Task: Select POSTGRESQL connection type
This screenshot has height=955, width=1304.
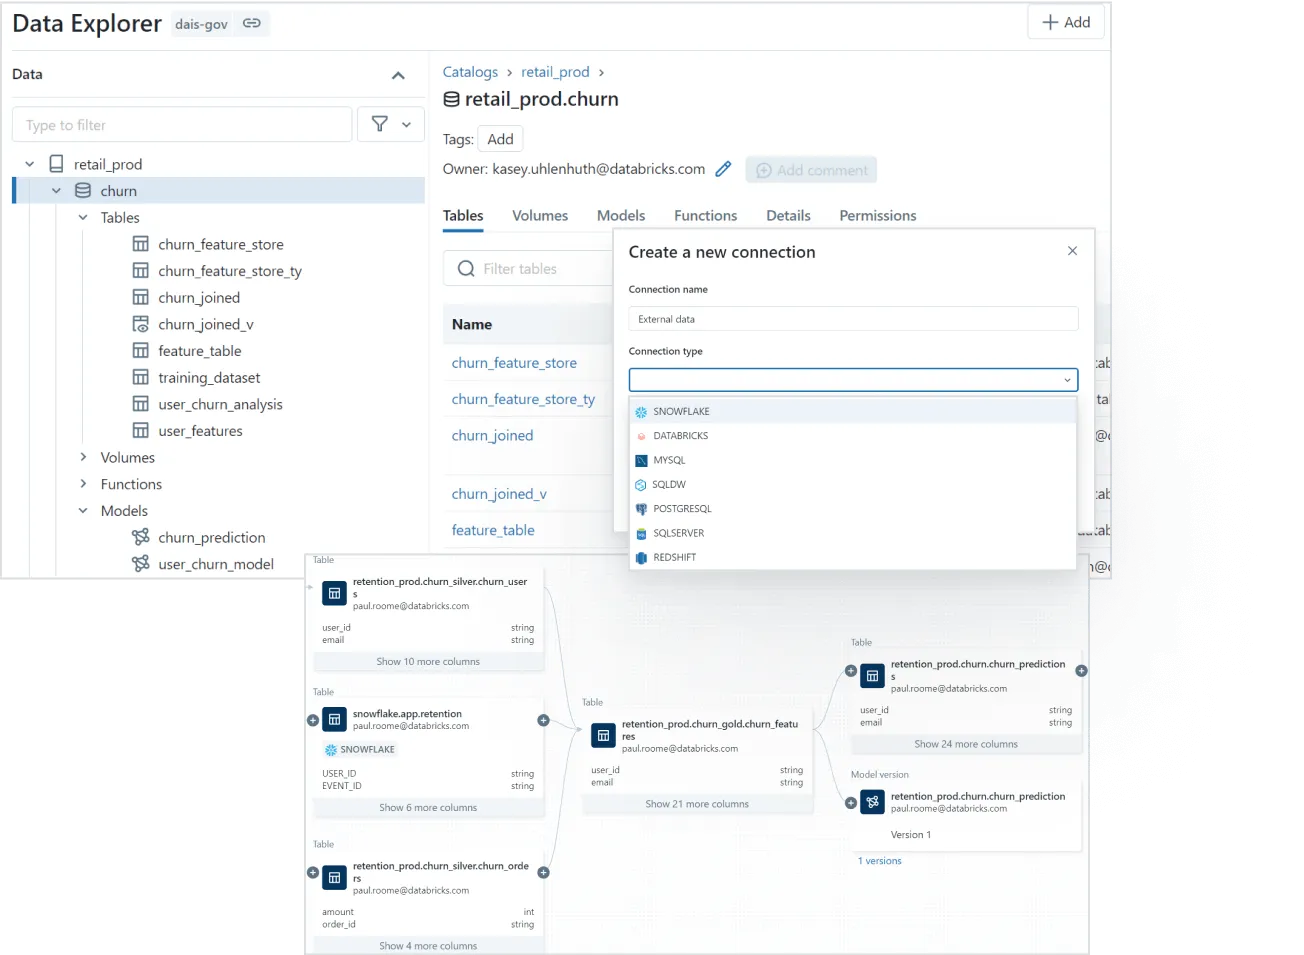Action: (x=853, y=509)
